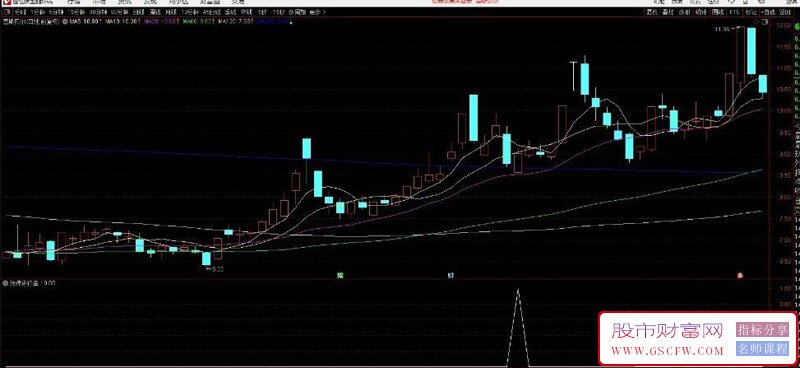Click the square window icon beside the diamond
Image resolution: width=800 pixels, height=368 pixels.
[x=764, y=21]
